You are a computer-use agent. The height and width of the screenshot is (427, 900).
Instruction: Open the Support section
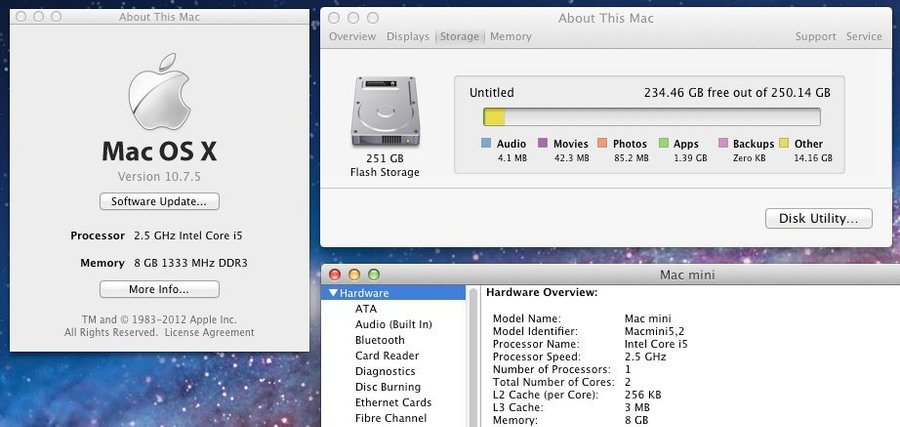pos(816,37)
